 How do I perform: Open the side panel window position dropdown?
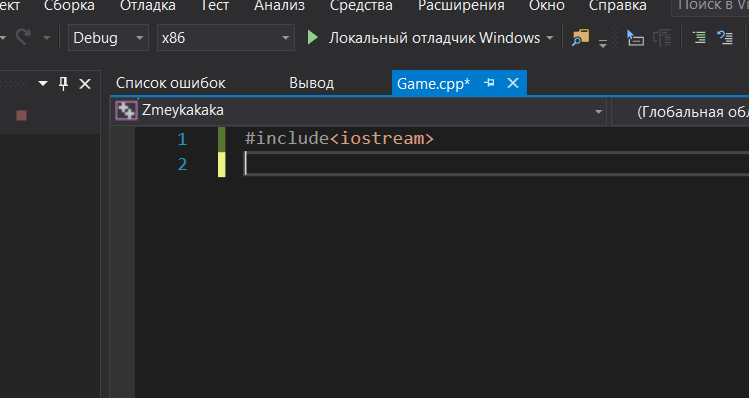click(43, 84)
